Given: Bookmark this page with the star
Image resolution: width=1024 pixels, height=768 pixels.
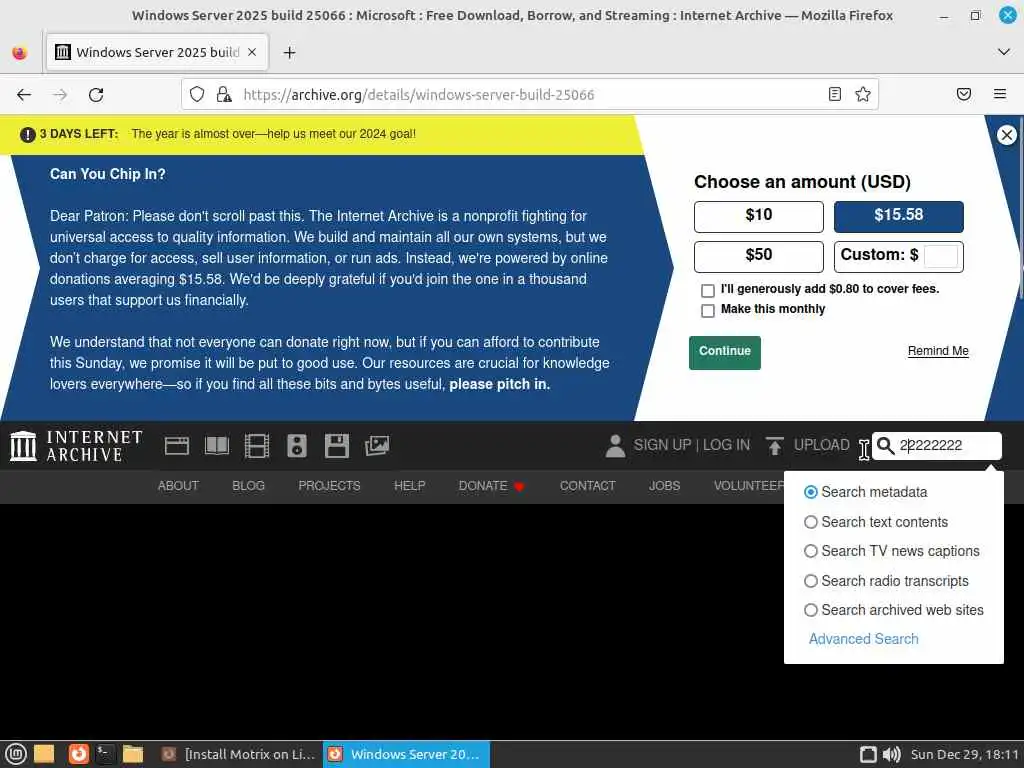Looking at the screenshot, I should tap(863, 95).
